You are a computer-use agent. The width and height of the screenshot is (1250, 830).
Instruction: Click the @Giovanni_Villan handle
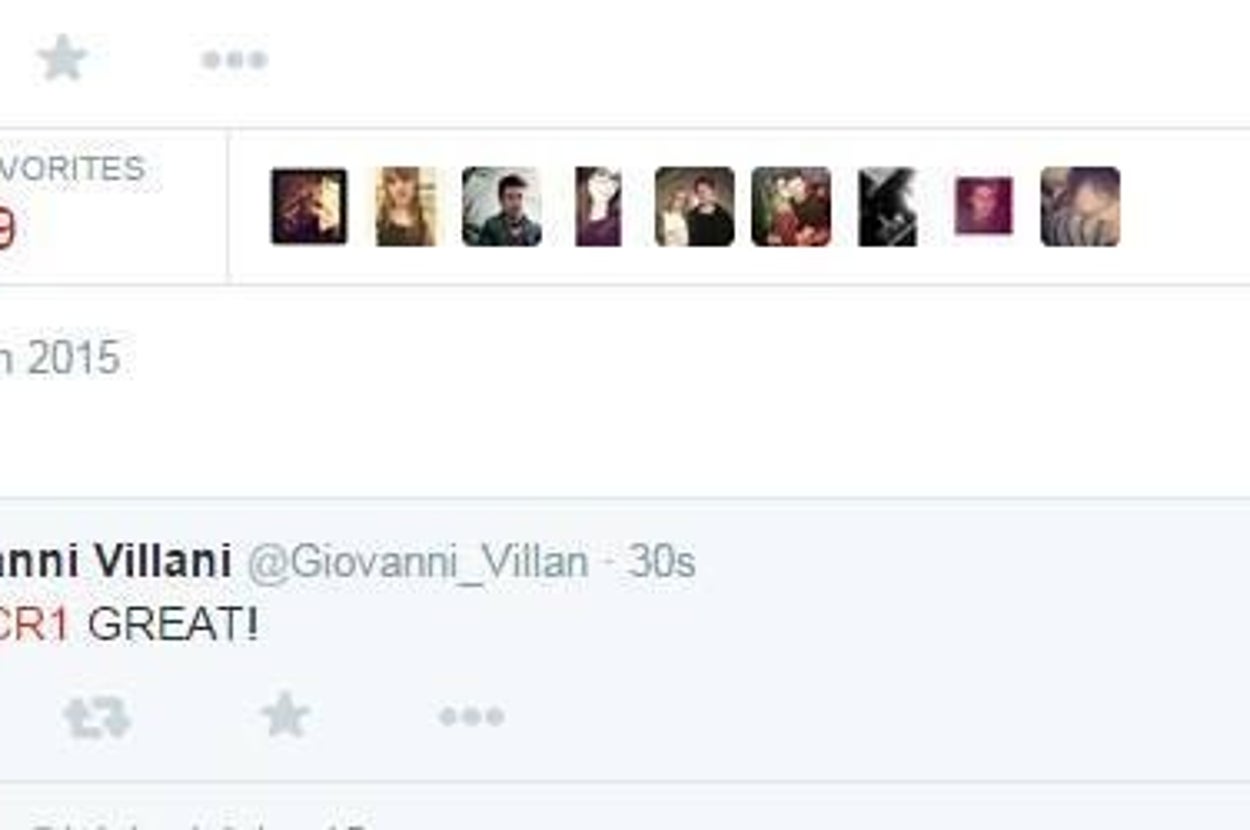point(418,562)
